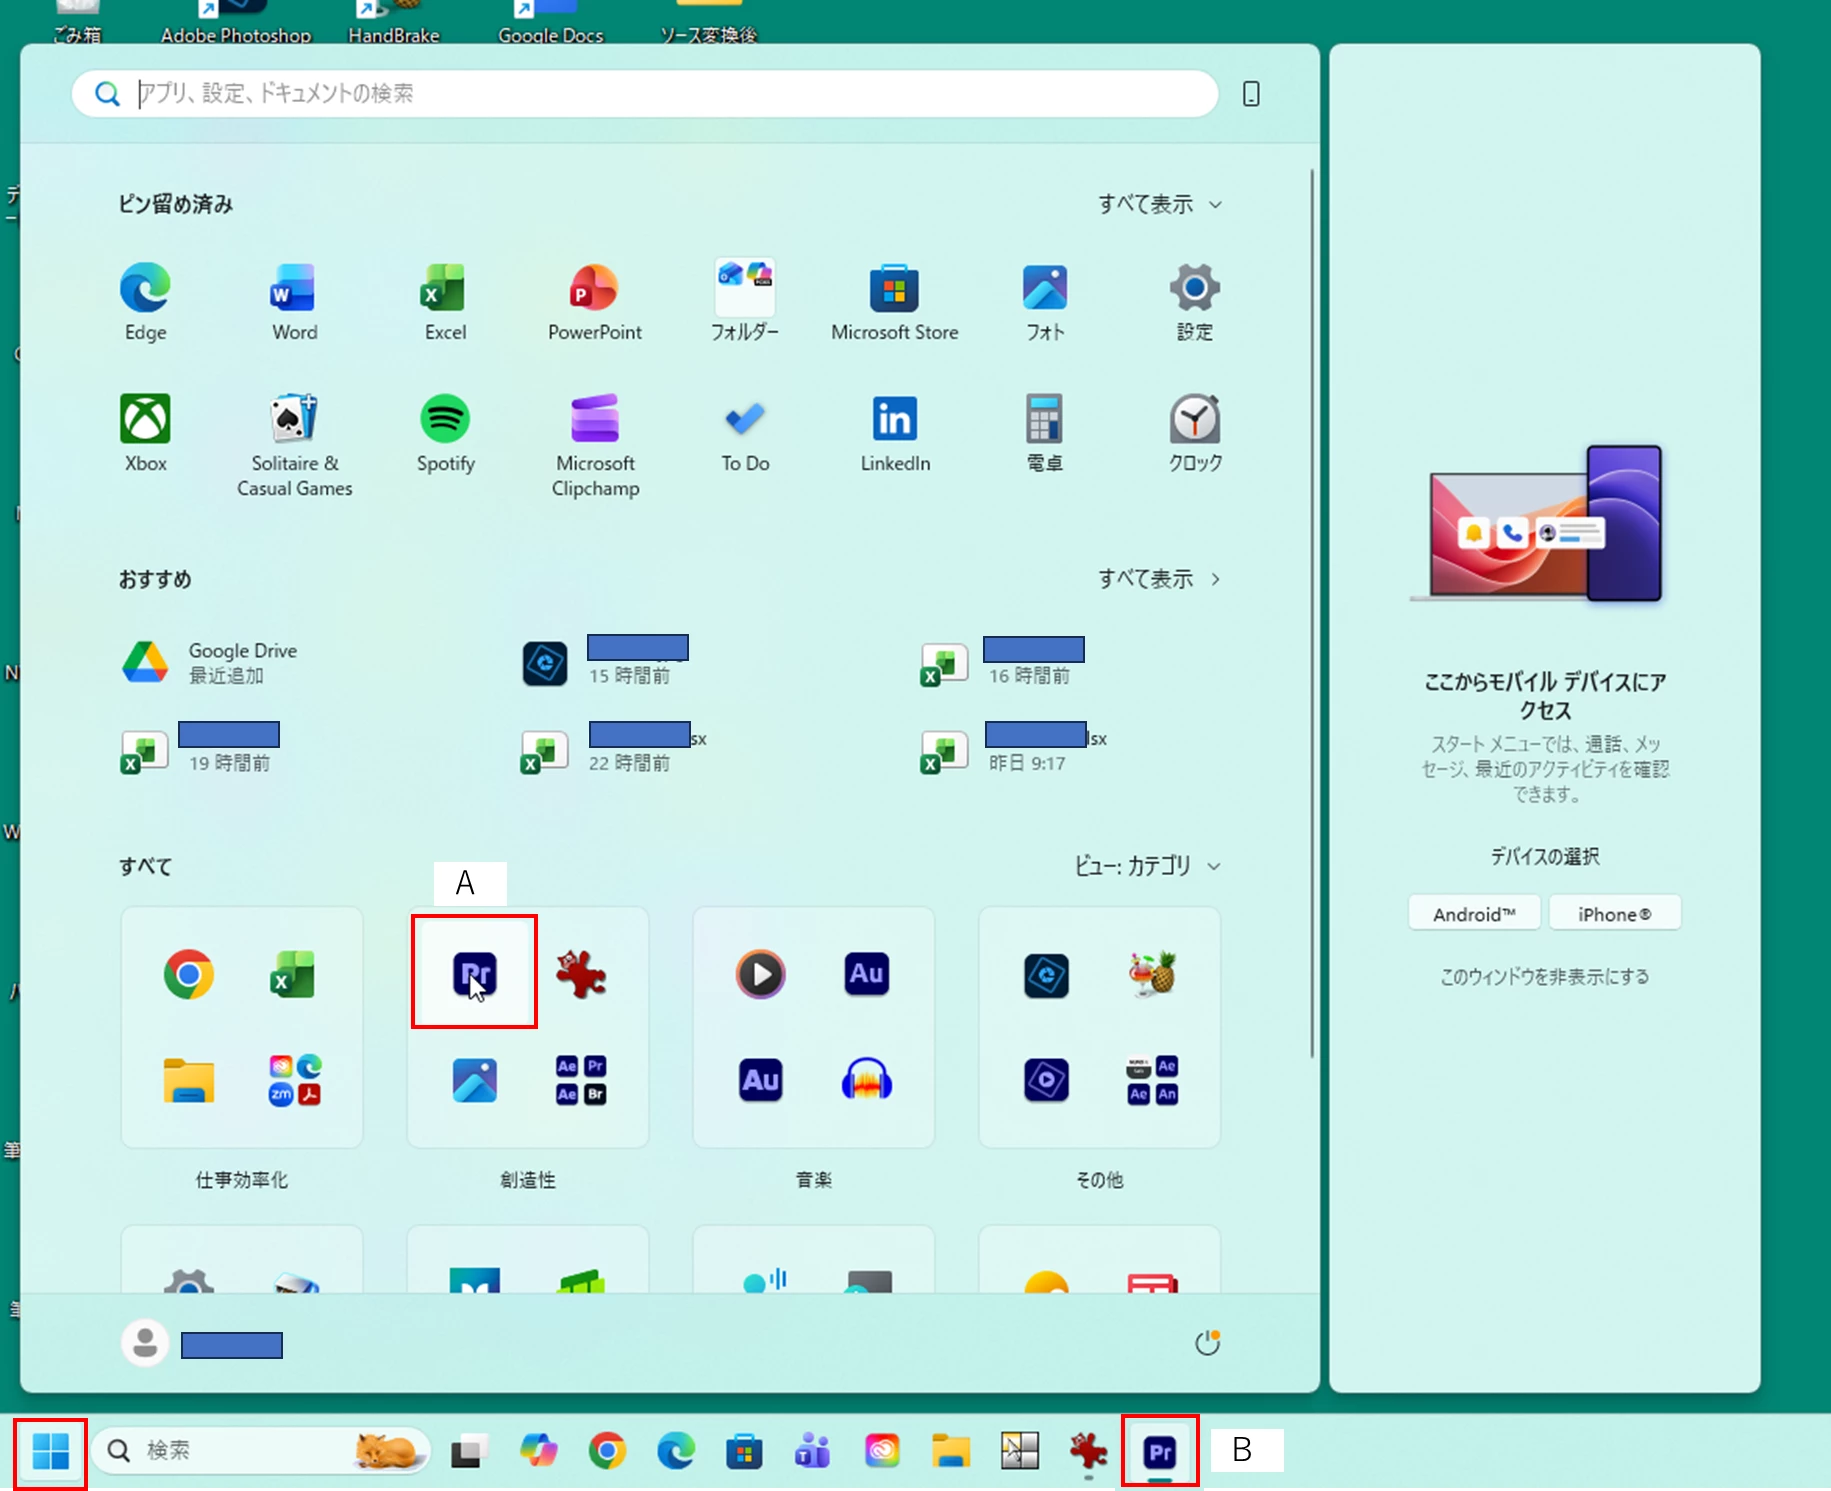Open the Photos icon in 創造性 category
The width and height of the screenshot is (1831, 1491).
tap(474, 1080)
